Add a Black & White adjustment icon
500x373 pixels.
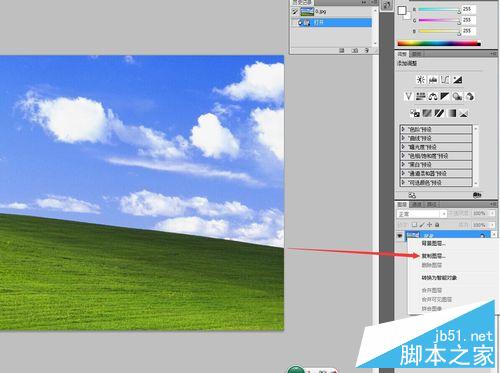point(445,96)
